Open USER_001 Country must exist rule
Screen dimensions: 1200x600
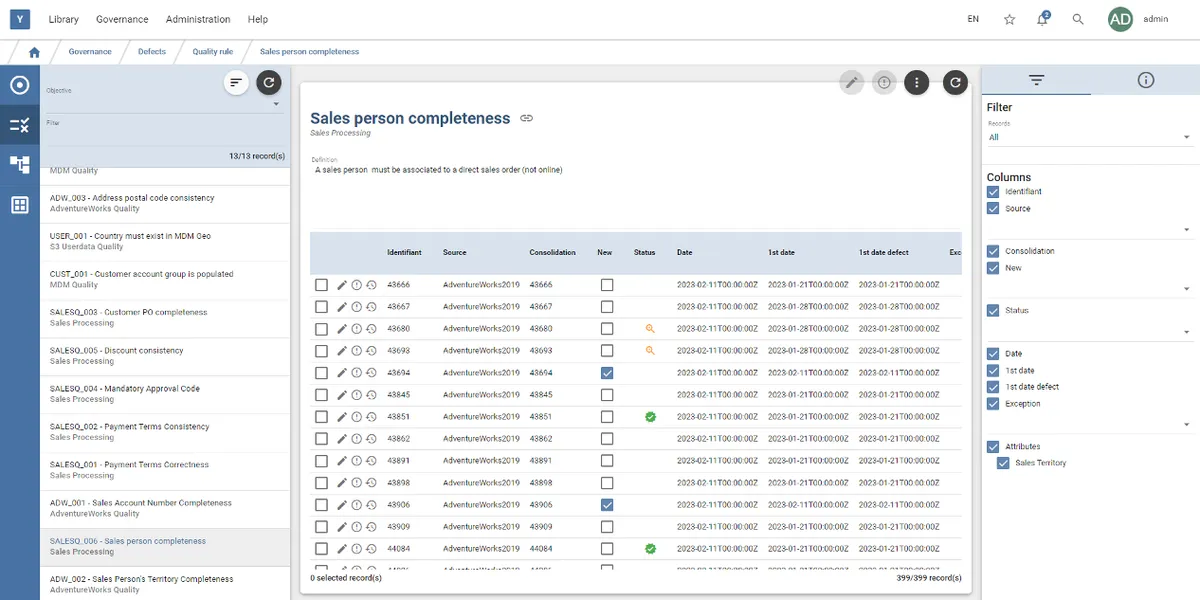click(165, 242)
